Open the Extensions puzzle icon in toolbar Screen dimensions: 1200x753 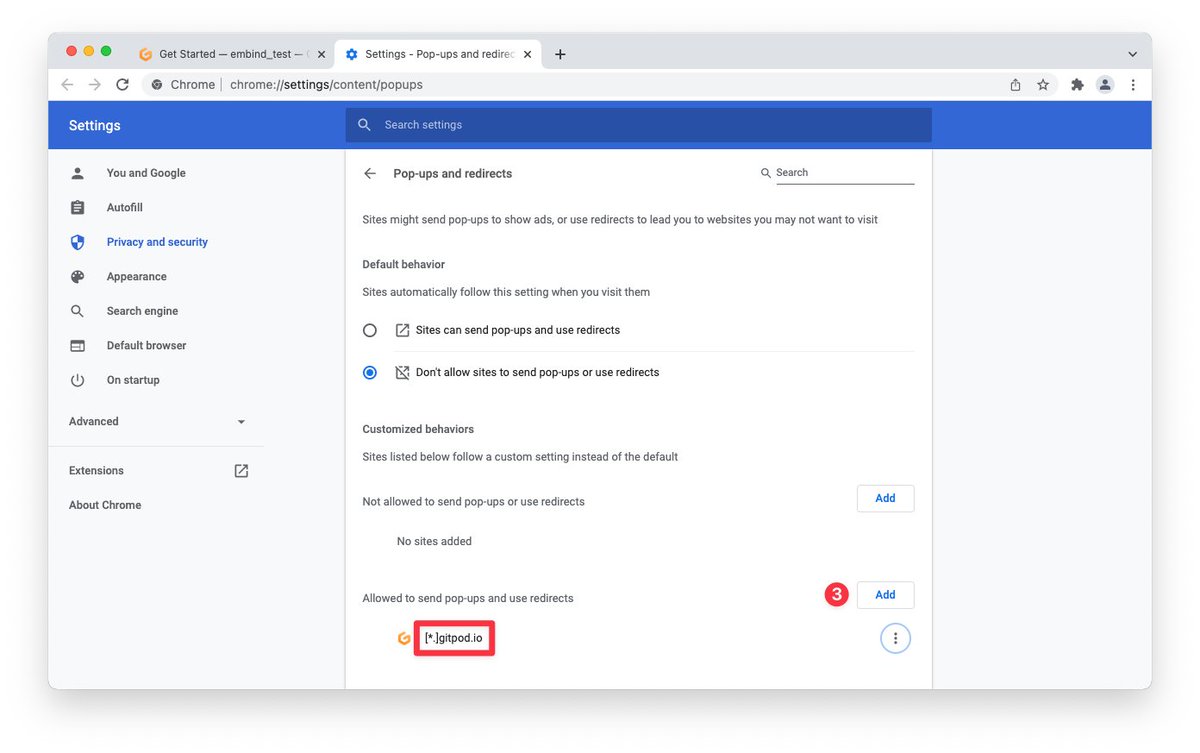point(1076,85)
